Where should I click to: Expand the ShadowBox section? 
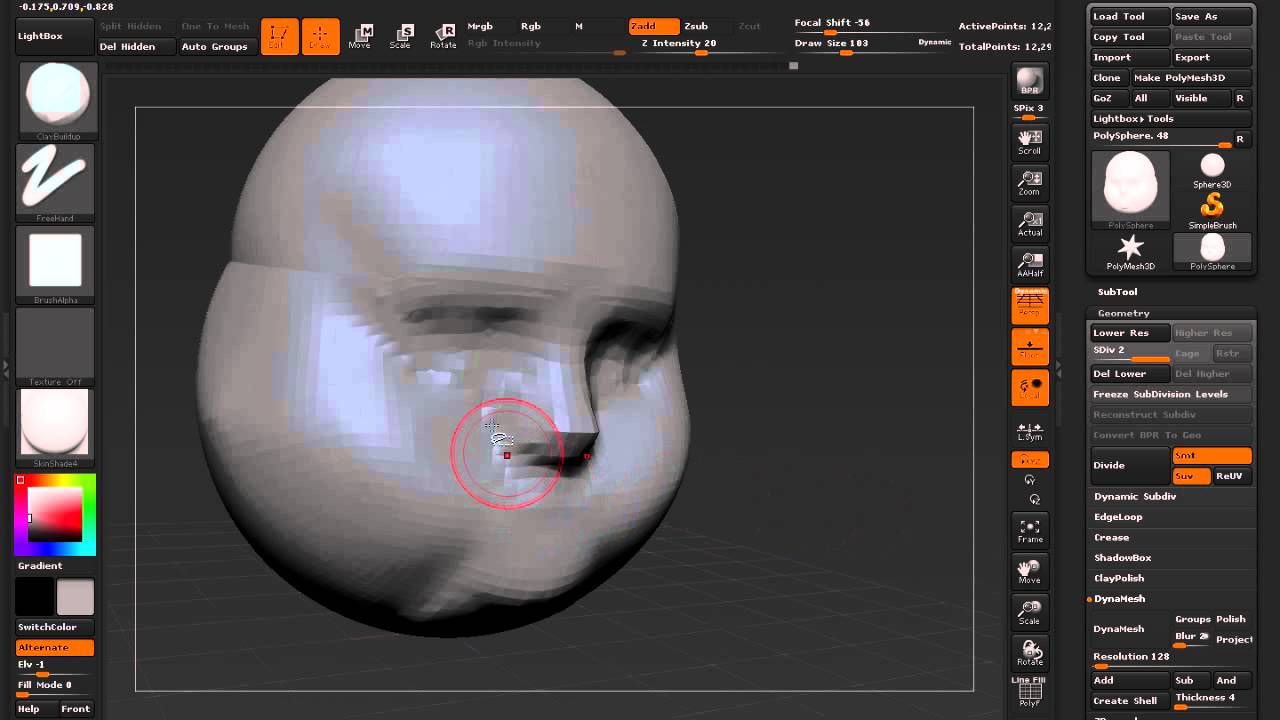(x=1122, y=558)
